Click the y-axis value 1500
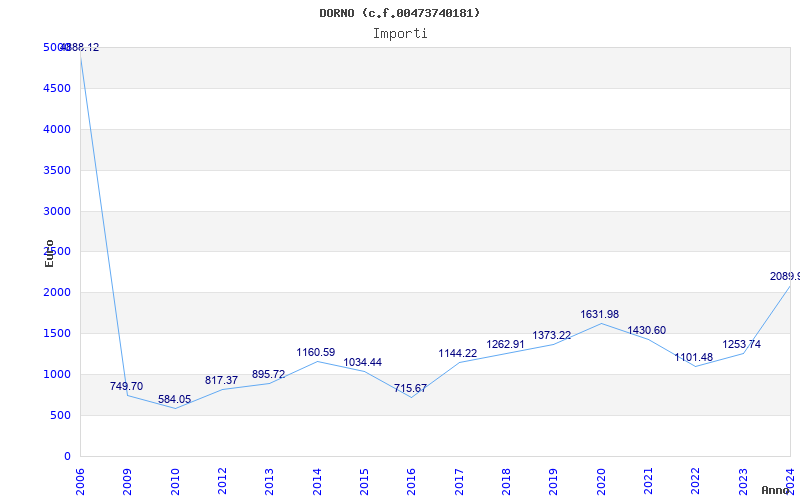The width and height of the screenshot is (800, 500). (x=57, y=333)
